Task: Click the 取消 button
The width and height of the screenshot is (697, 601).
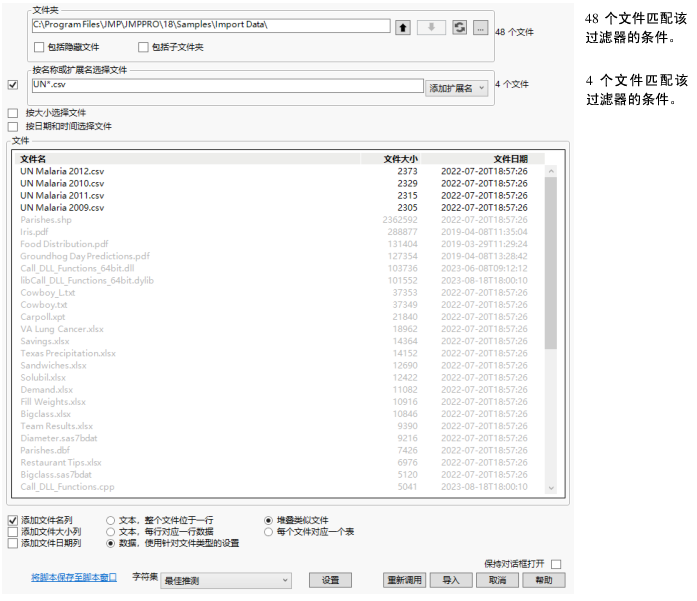Action: tap(497, 580)
